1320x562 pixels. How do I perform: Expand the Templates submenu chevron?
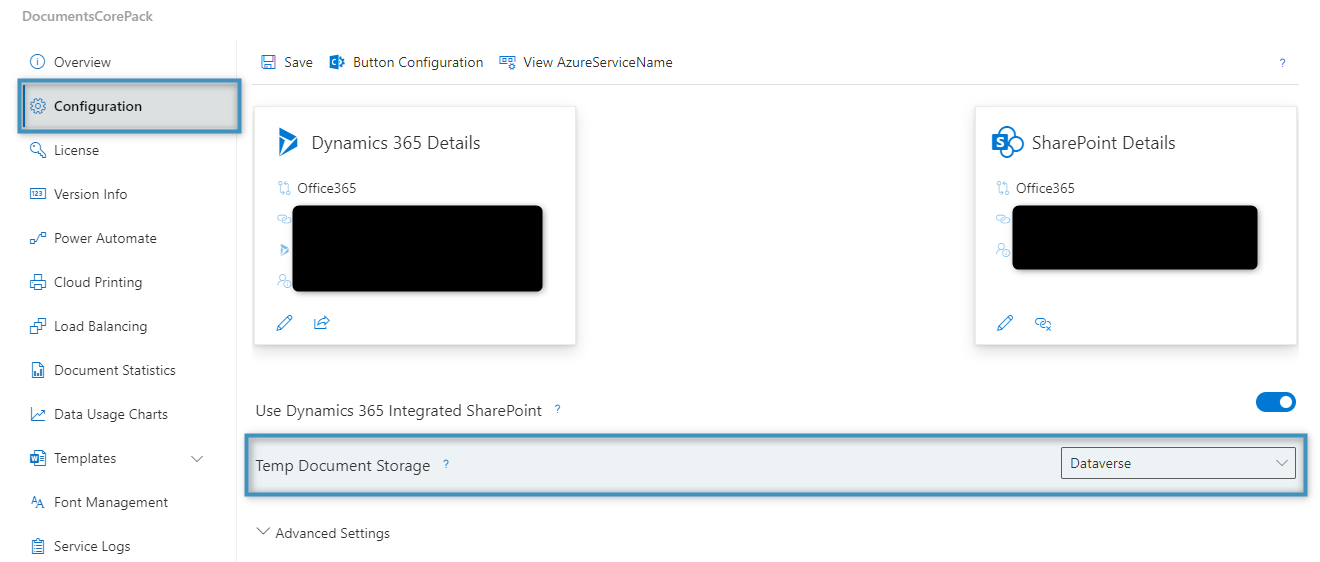coord(197,459)
